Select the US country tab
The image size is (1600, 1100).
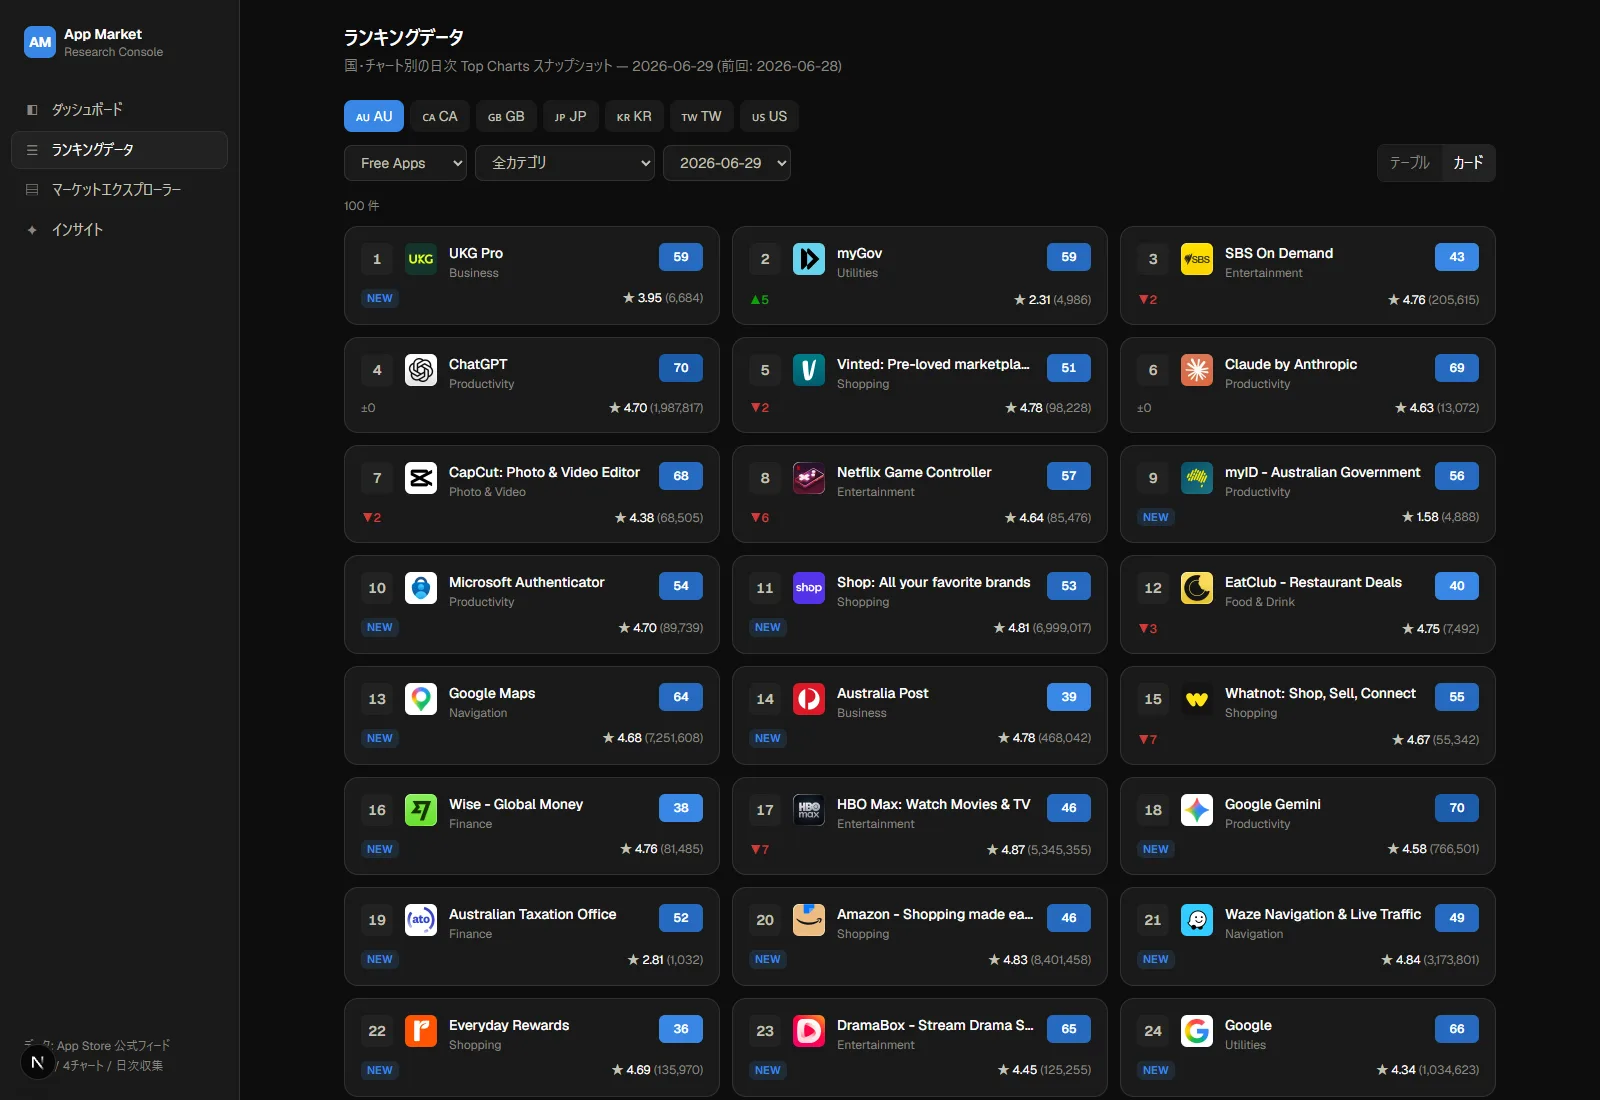pos(770,116)
